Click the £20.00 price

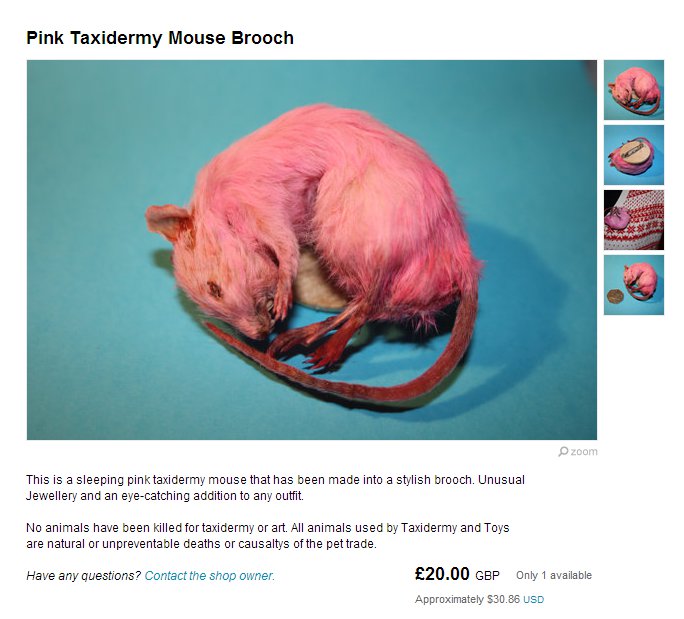tap(442, 574)
